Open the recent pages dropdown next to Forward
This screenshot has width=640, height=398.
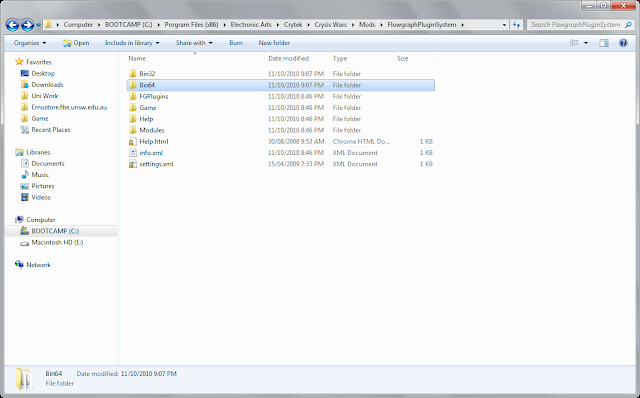(x=38, y=25)
